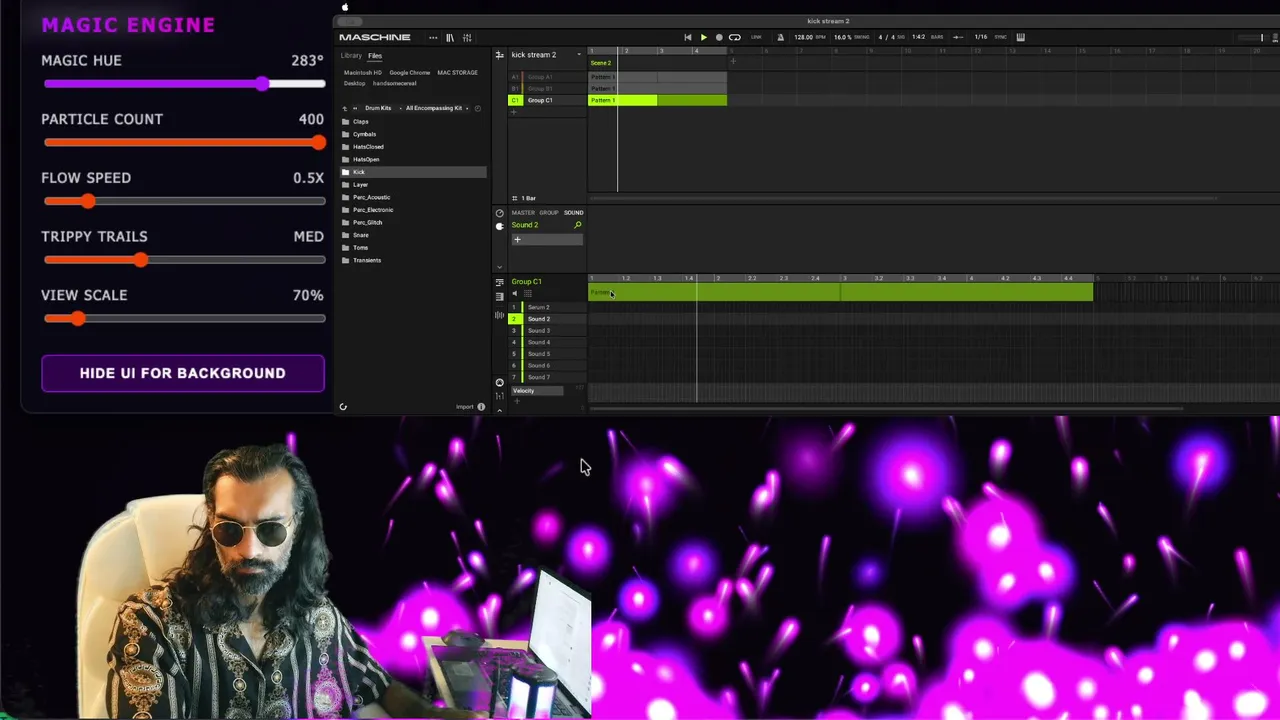Click the green Play button
The height and width of the screenshot is (720, 1280).
[x=703, y=37]
